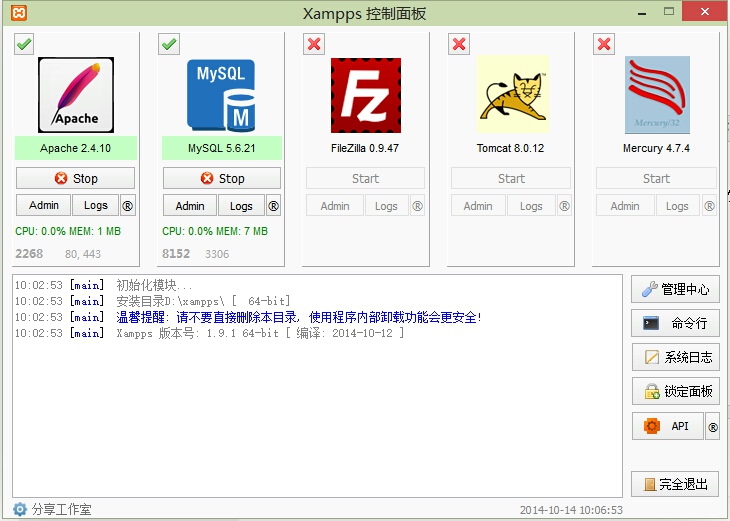This screenshot has width=730, height=521.
Task: Click 锁定面板 lock panel button
Action: (x=676, y=391)
